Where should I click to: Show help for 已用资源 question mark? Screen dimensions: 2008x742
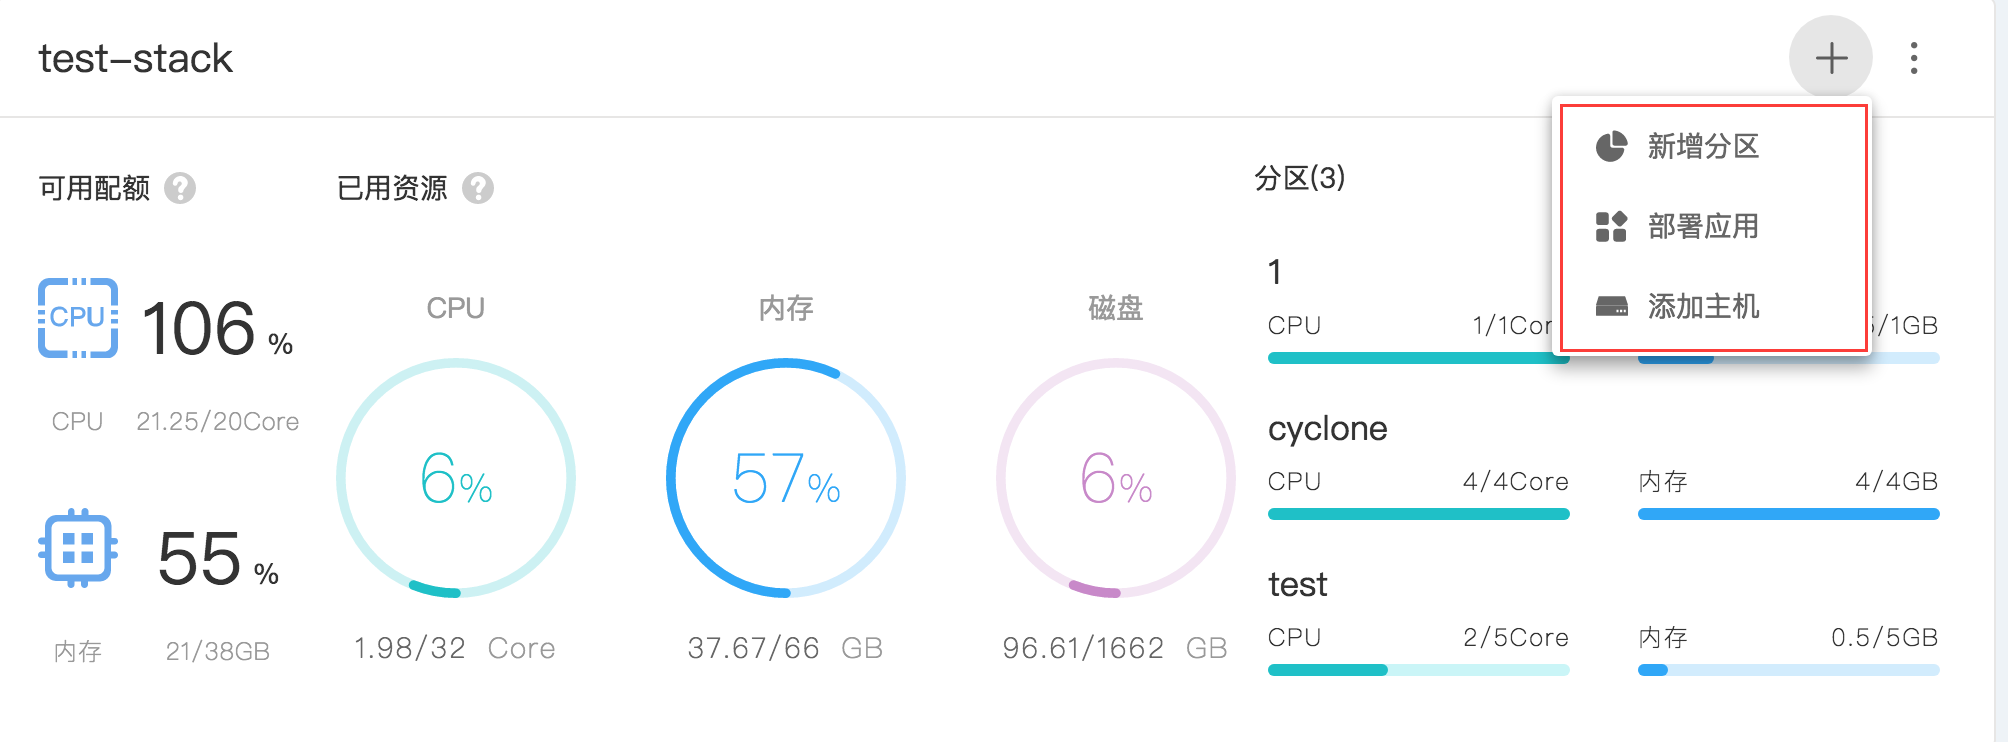point(478,188)
